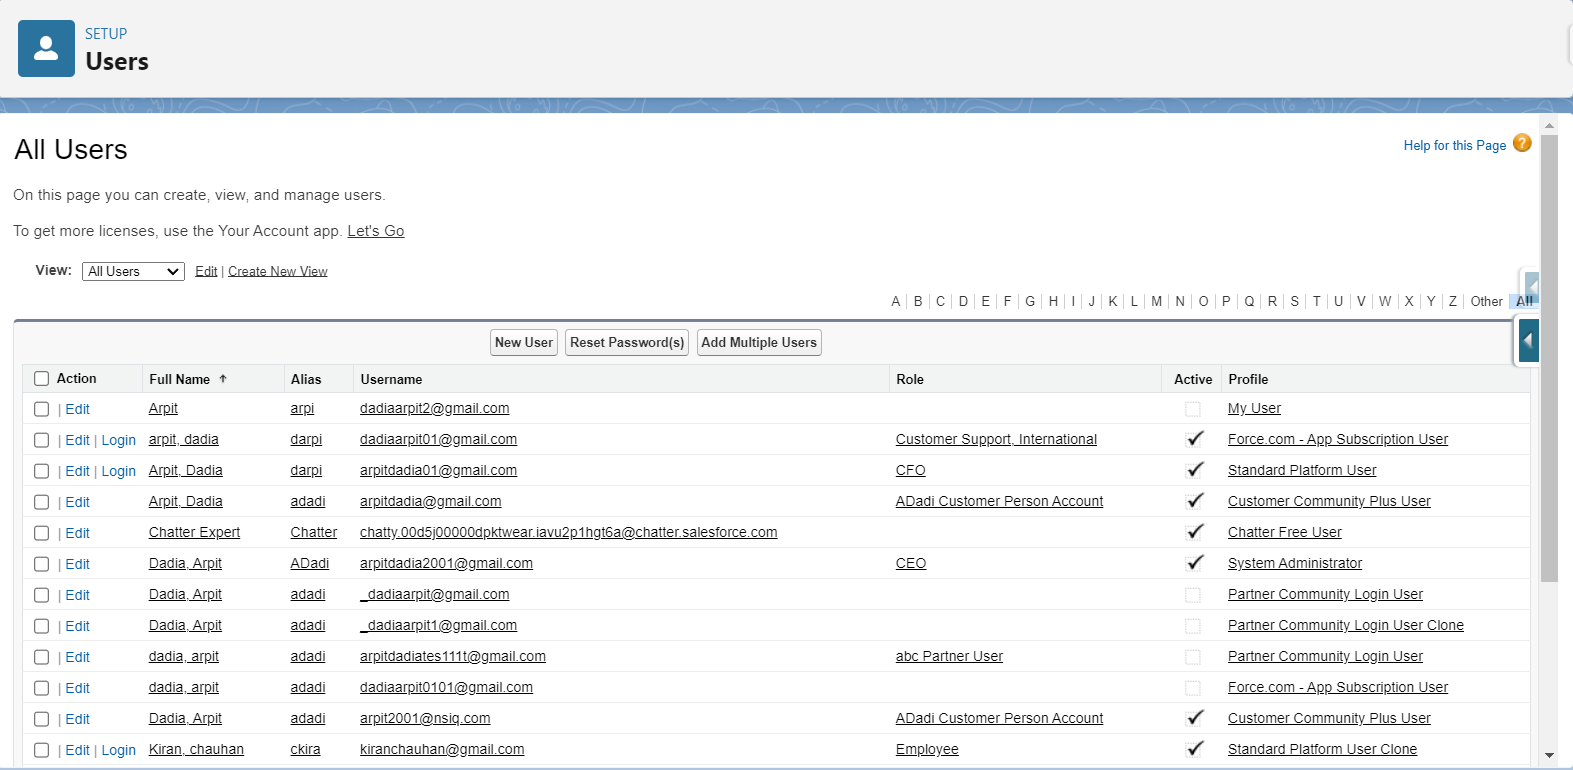Select checkbox for Kiran, chauhan row
This screenshot has width=1573, height=770.
(41, 750)
